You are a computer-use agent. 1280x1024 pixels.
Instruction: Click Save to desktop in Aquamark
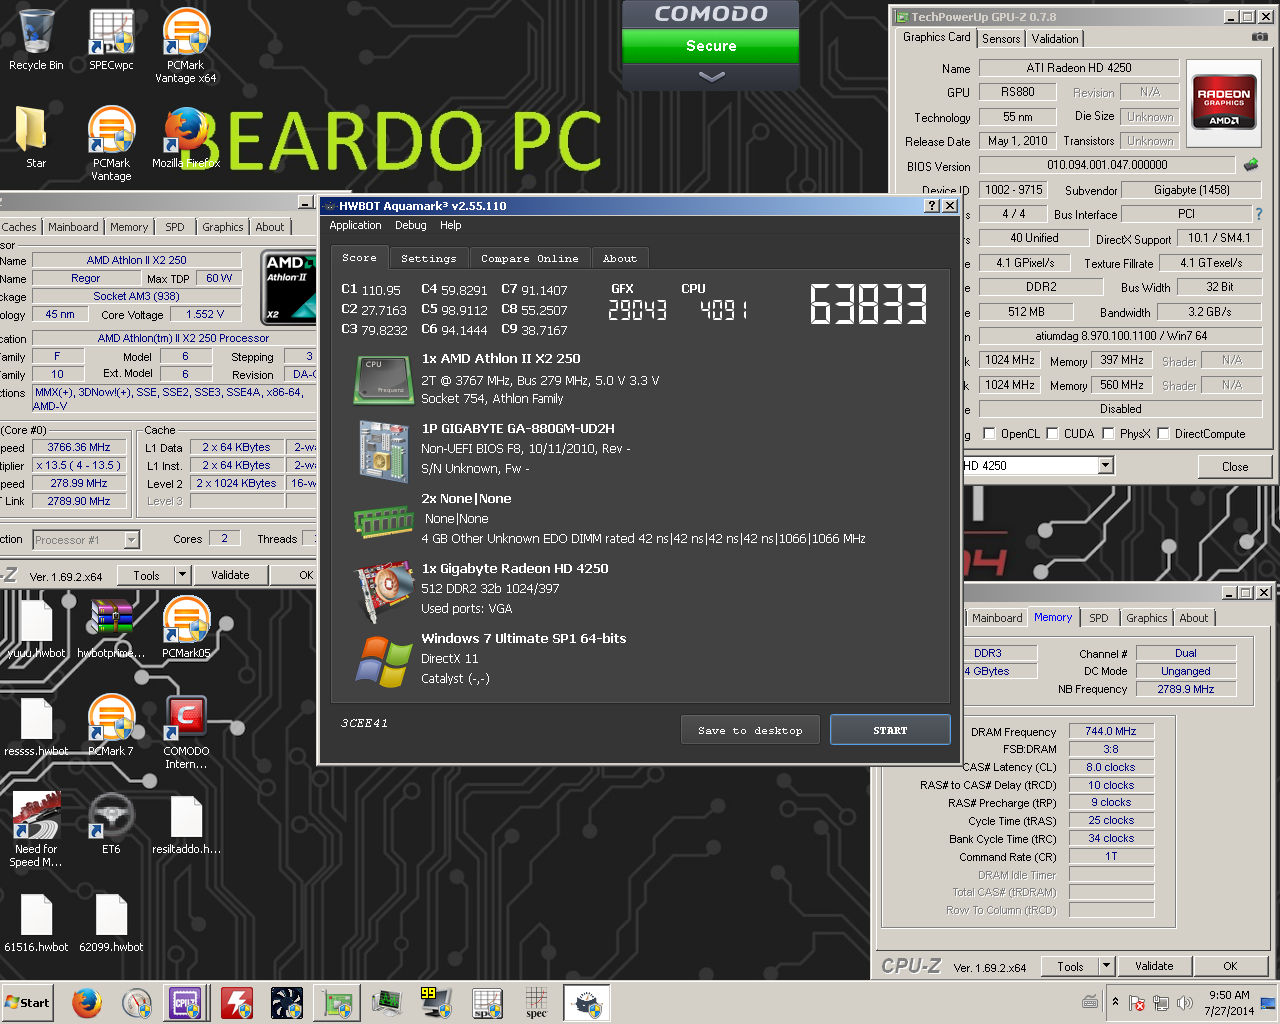[x=750, y=730]
